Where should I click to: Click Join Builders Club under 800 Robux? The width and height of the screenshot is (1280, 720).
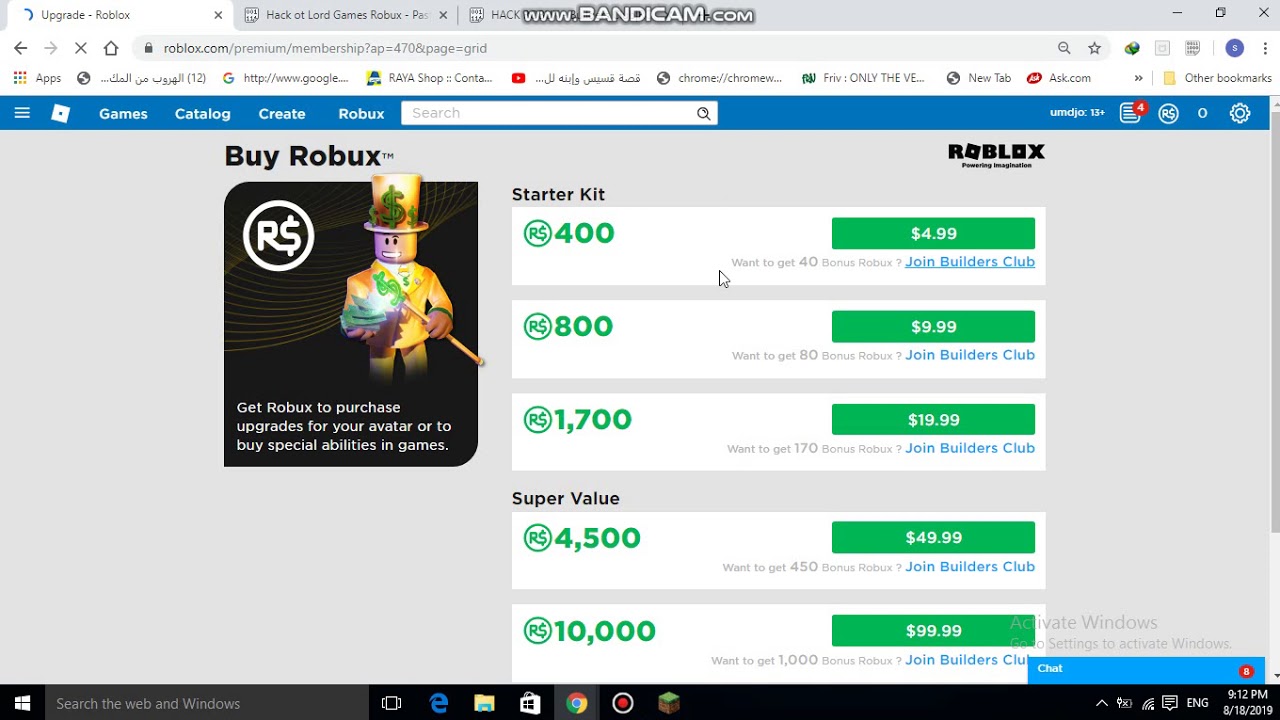[970, 355]
